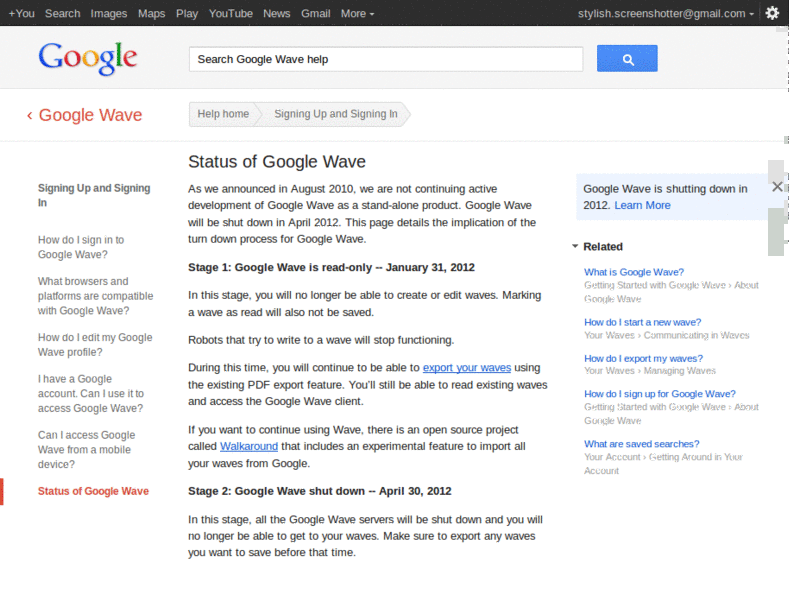Click the 'Status of Google Wave' page title

click(x=277, y=162)
